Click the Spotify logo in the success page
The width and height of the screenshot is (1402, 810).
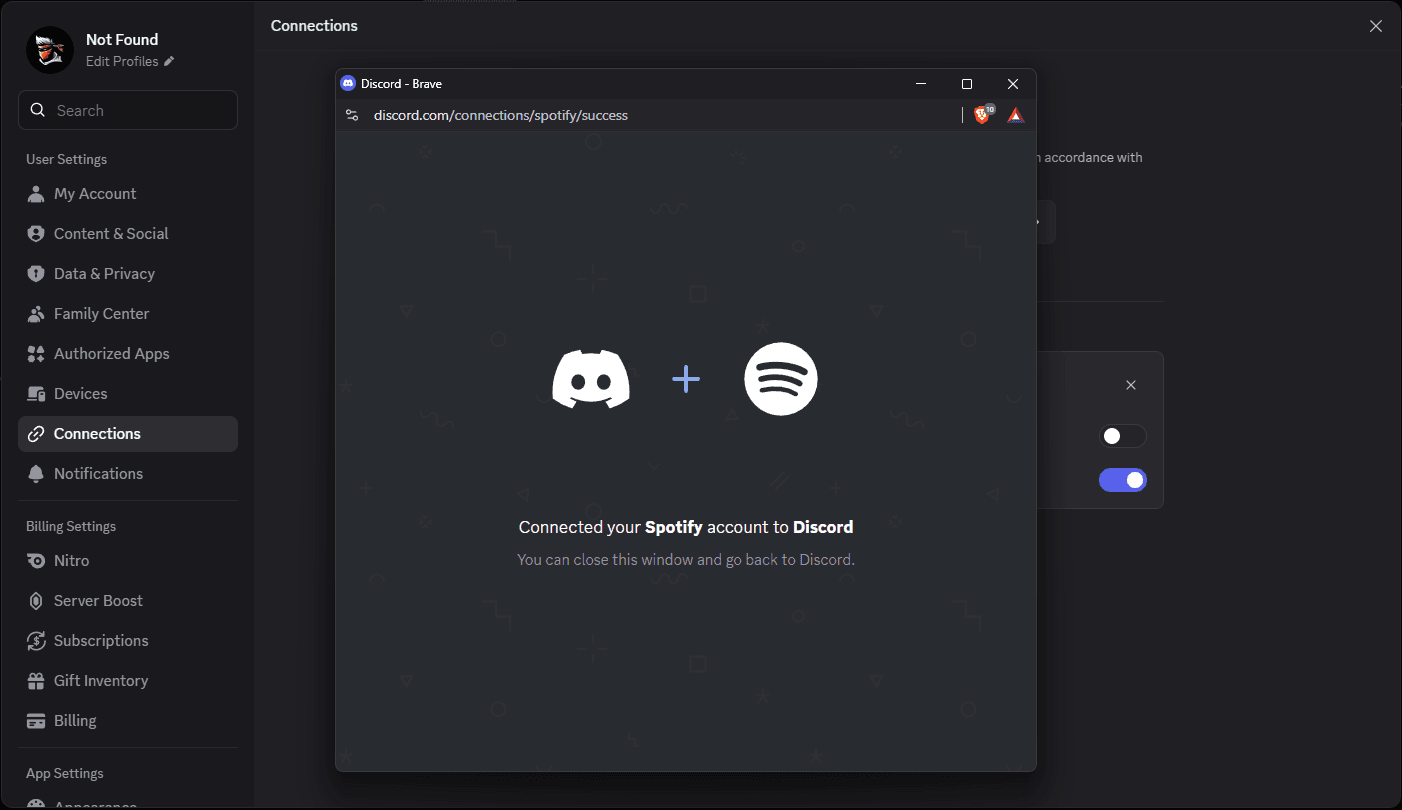click(781, 379)
